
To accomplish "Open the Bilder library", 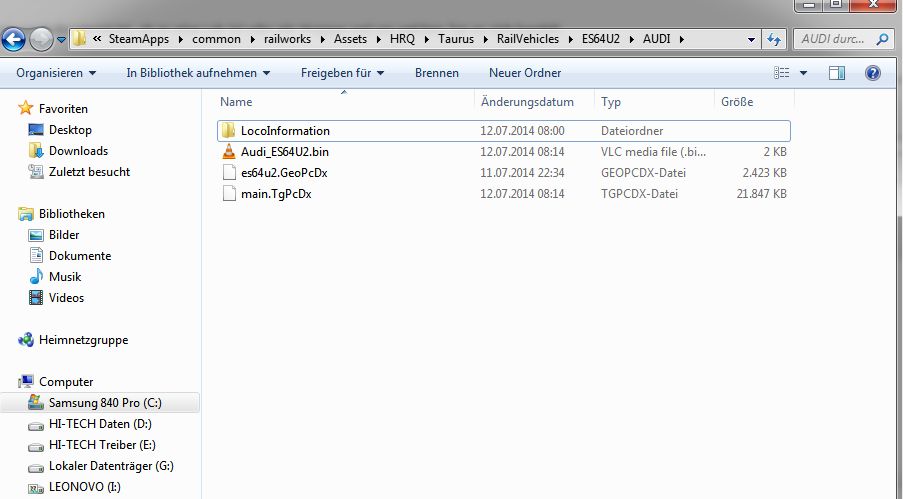I will point(64,235).
